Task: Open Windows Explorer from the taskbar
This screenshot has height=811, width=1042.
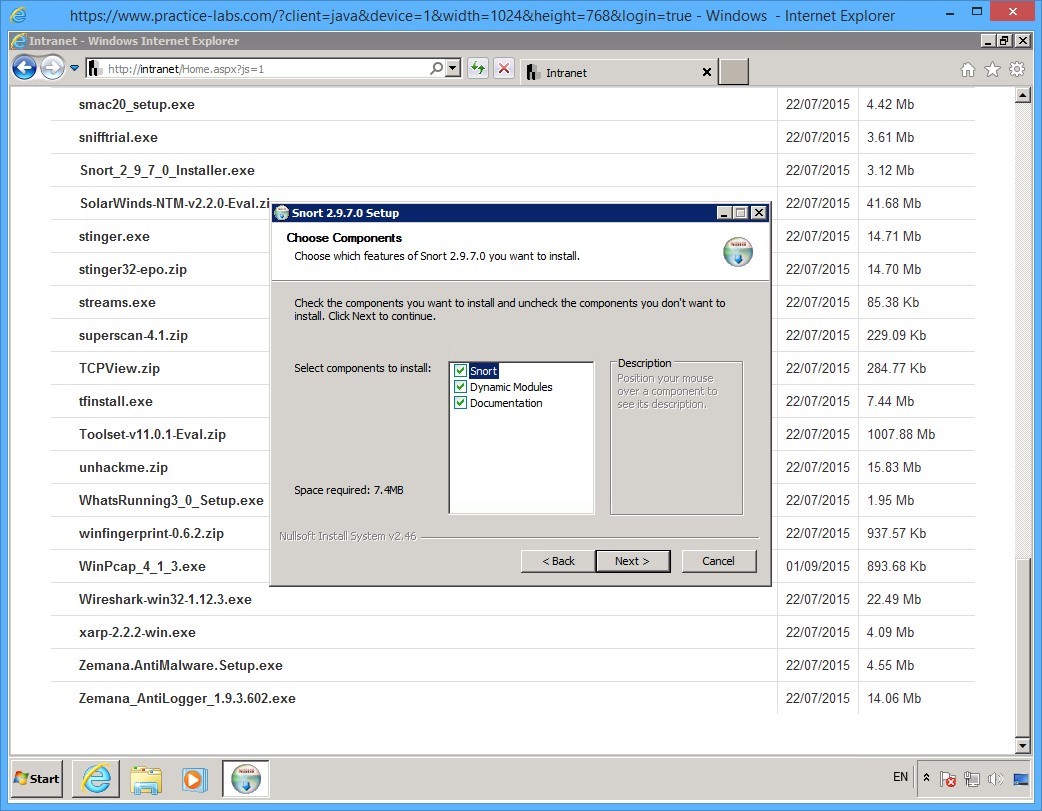Action: click(x=146, y=779)
